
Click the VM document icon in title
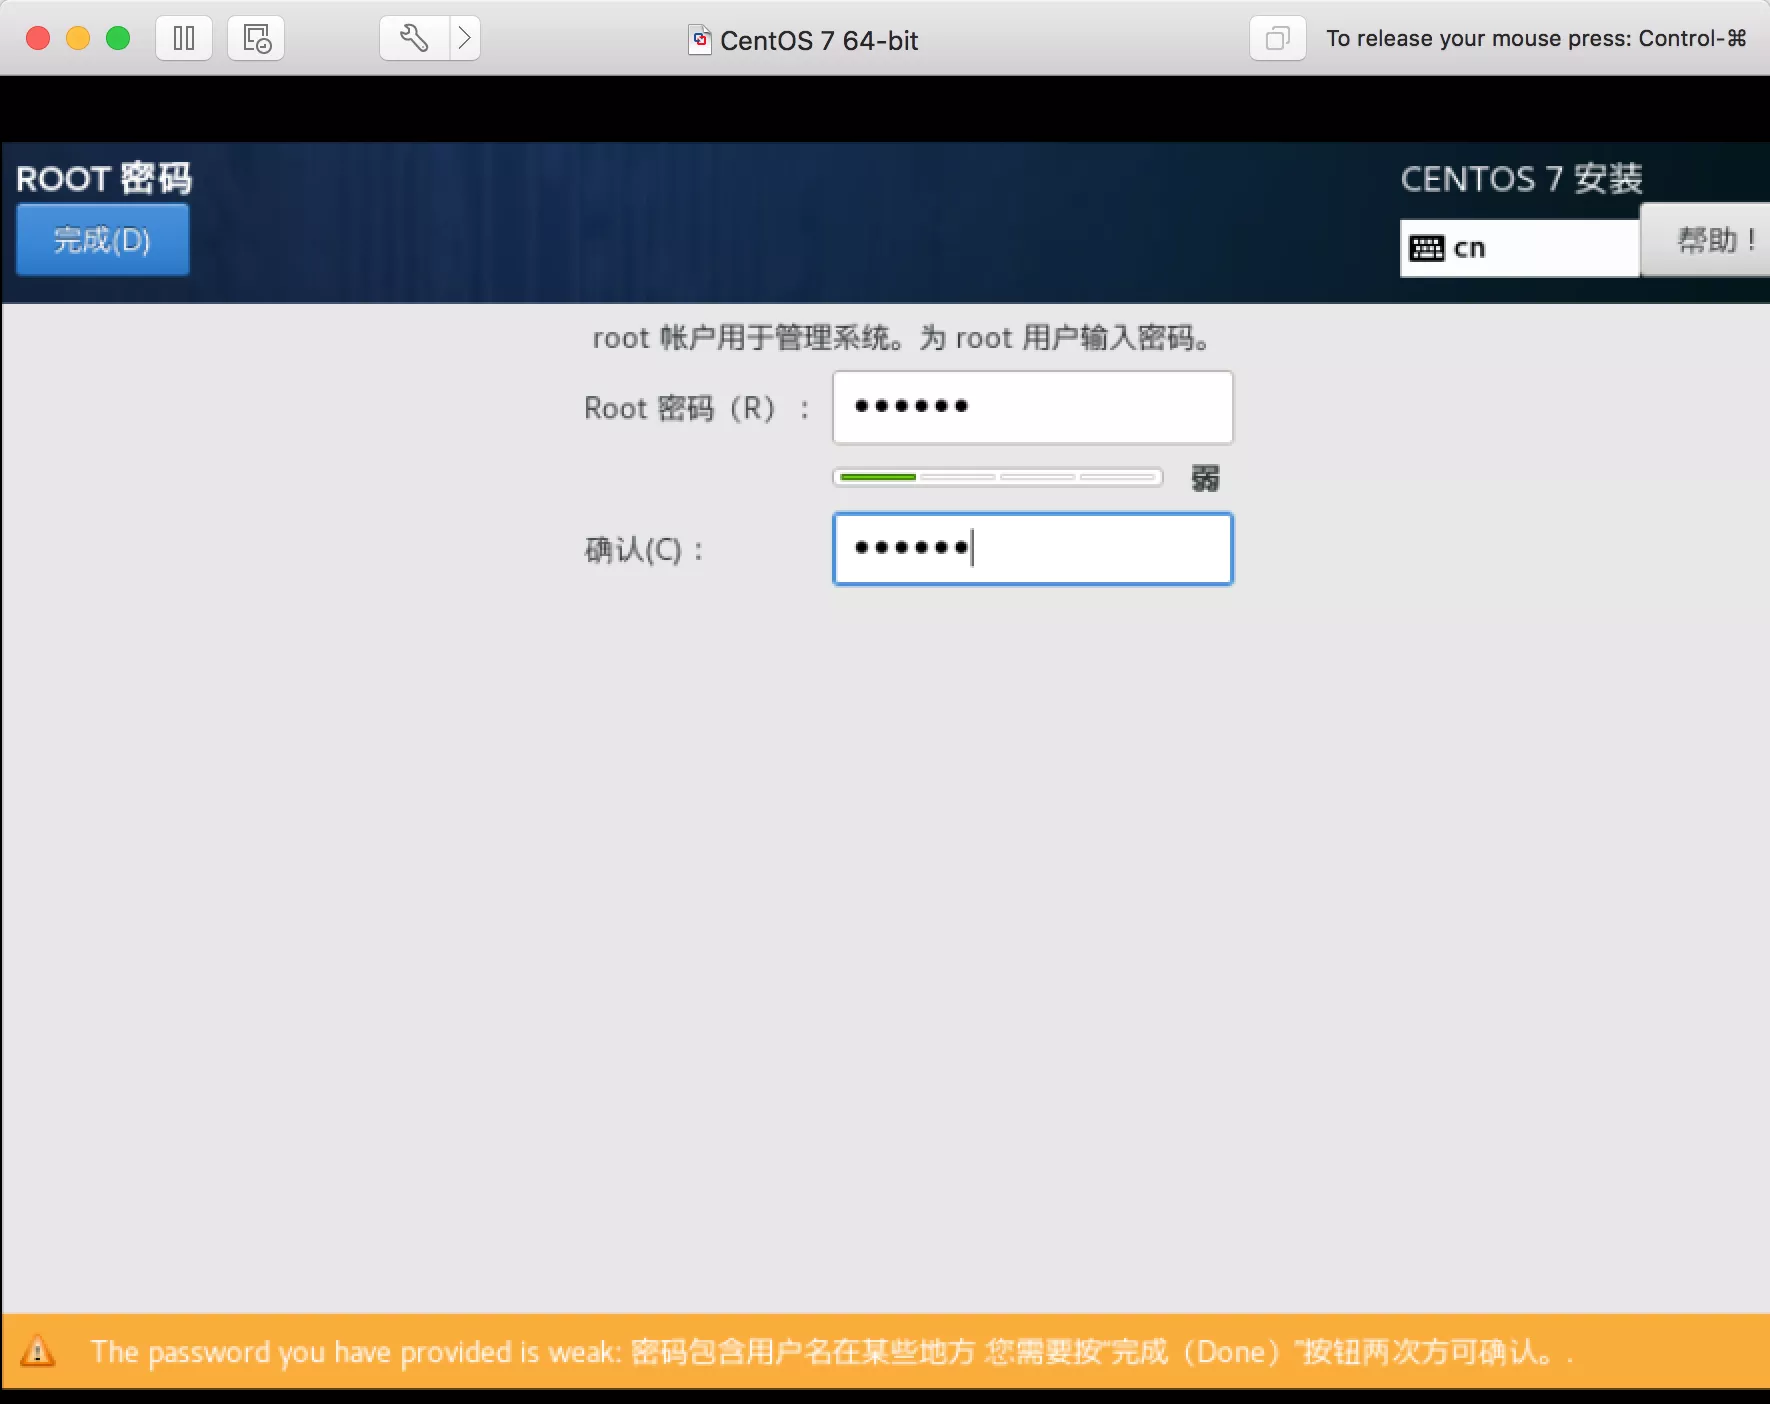tap(700, 40)
